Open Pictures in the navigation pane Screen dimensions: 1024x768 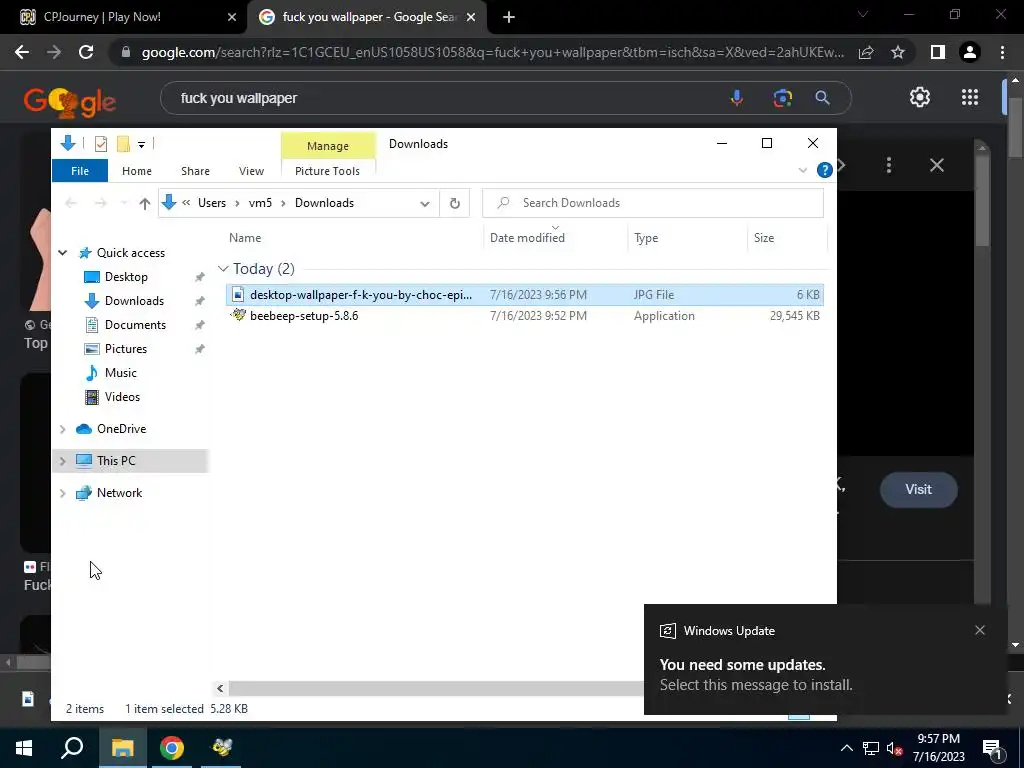(x=125, y=349)
